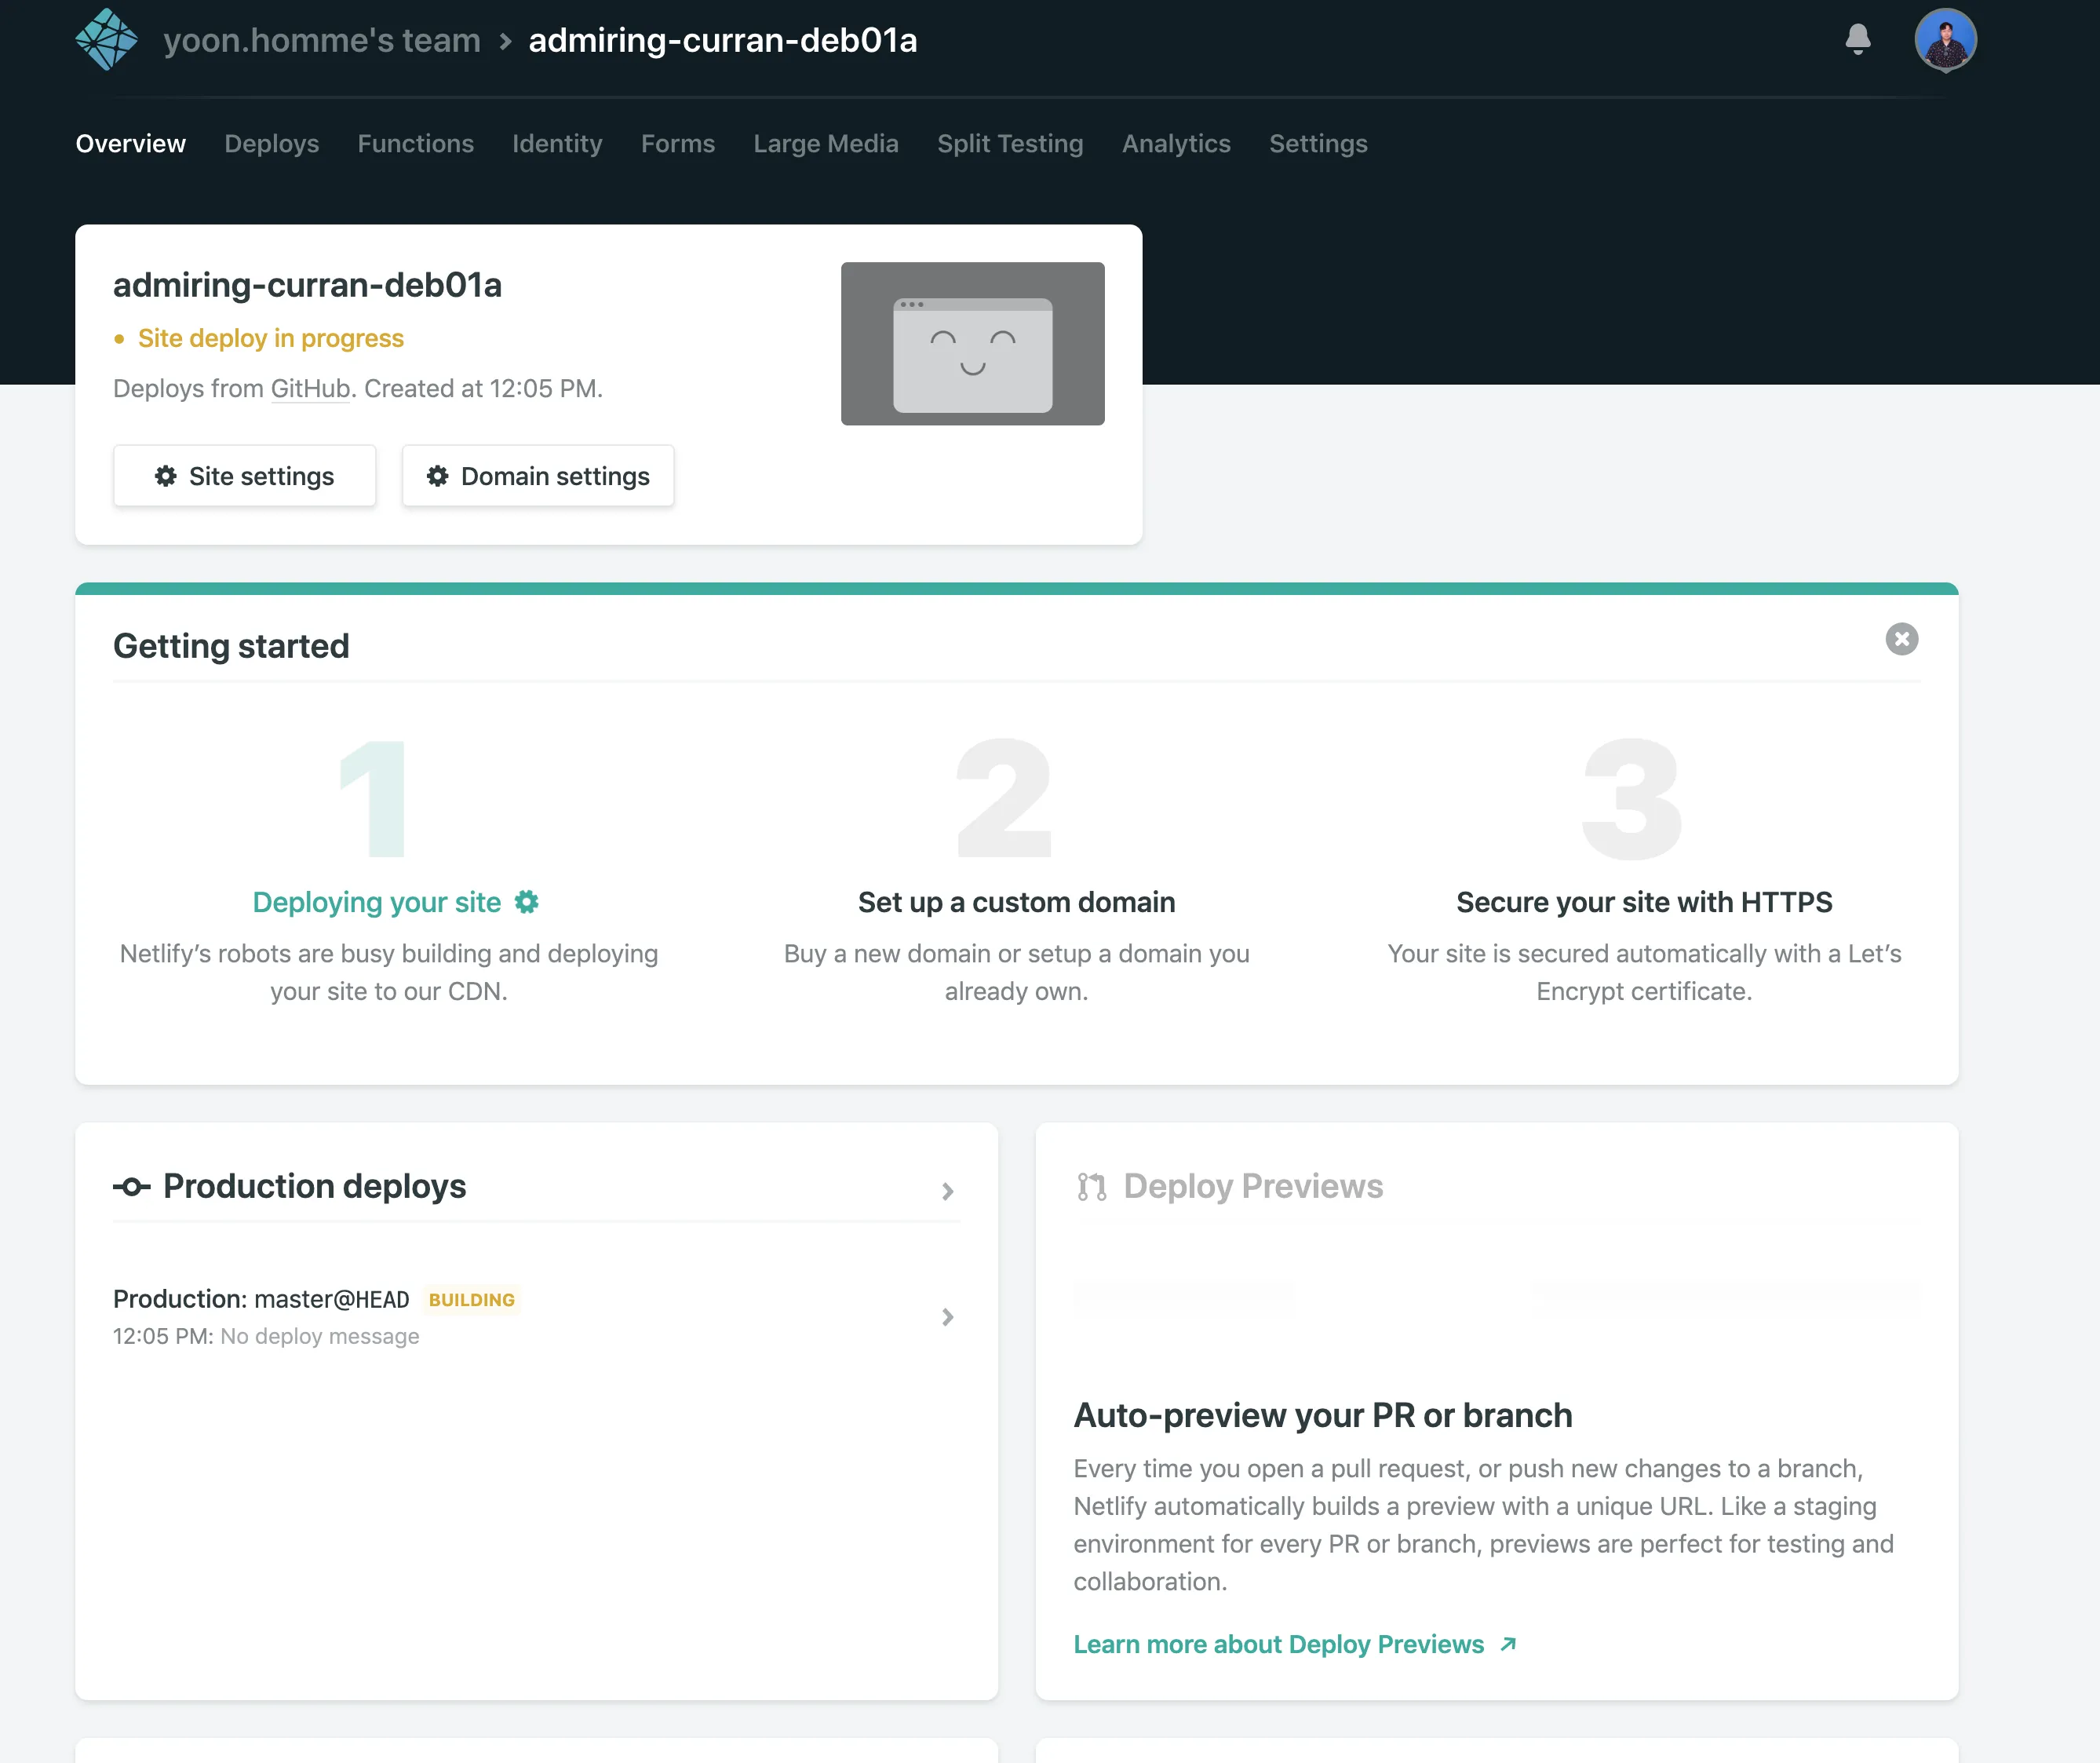Navigate to yoon.homme's team breadcrumb
This screenshot has width=2100, height=1763.
[322, 40]
